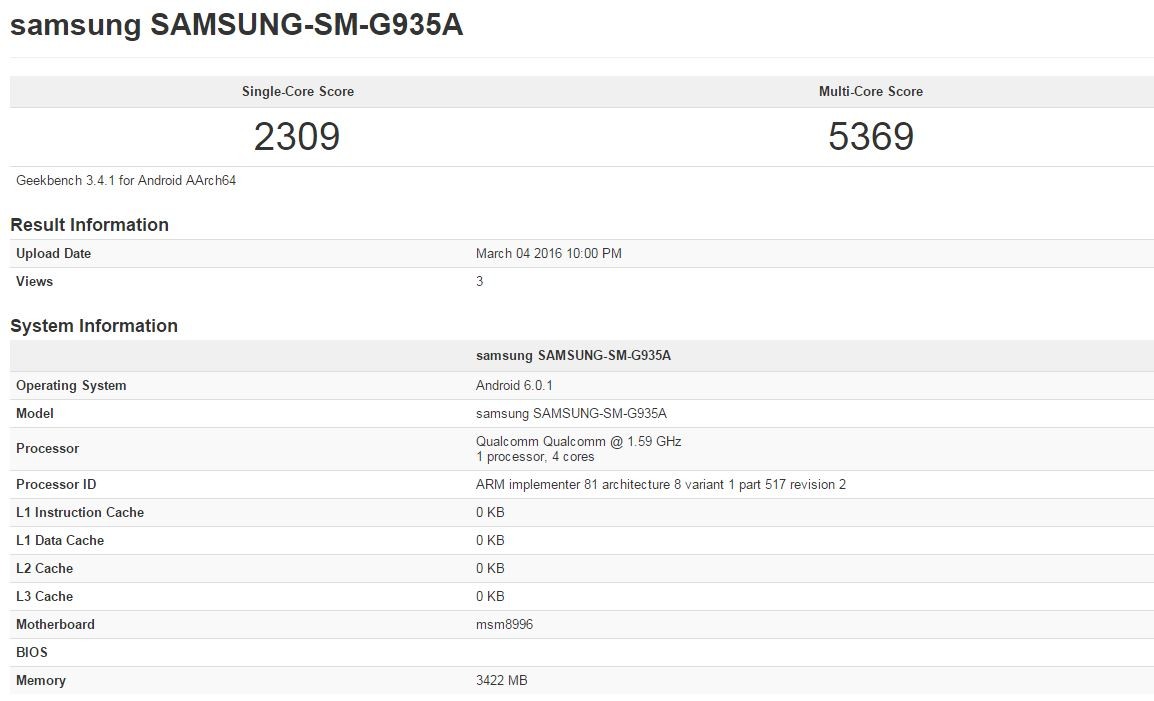
Task: Click the 'Model' row label
Action: pos(35,413)
